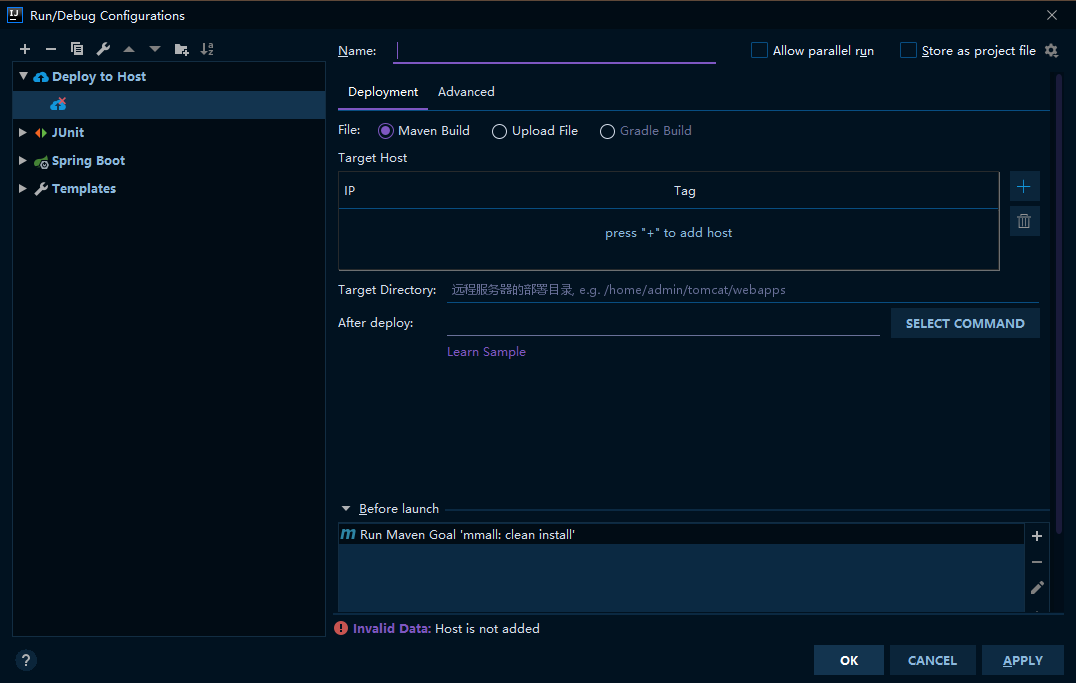Click the plus icon to add target host
Image resolution: width=1076 pixels, height=683 pixels.
pos(1024,187)
